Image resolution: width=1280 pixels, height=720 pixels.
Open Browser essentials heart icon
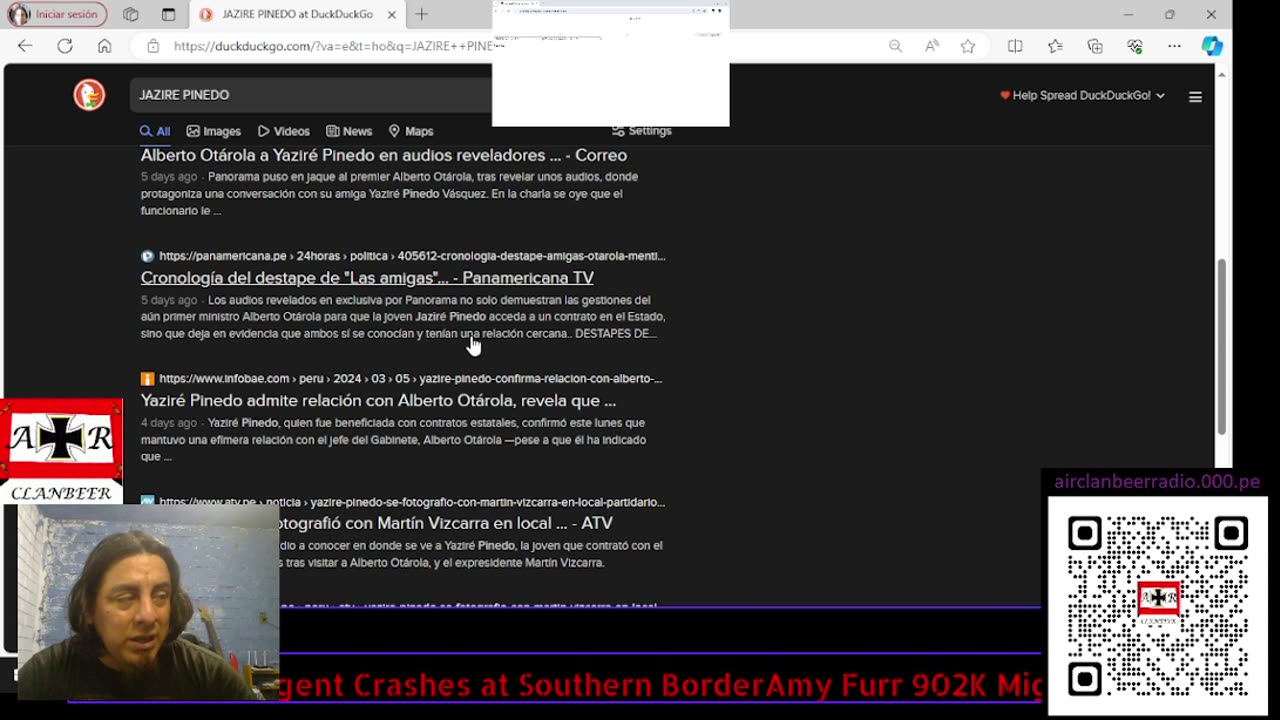pyautogui.click(x=1135, y=46)
